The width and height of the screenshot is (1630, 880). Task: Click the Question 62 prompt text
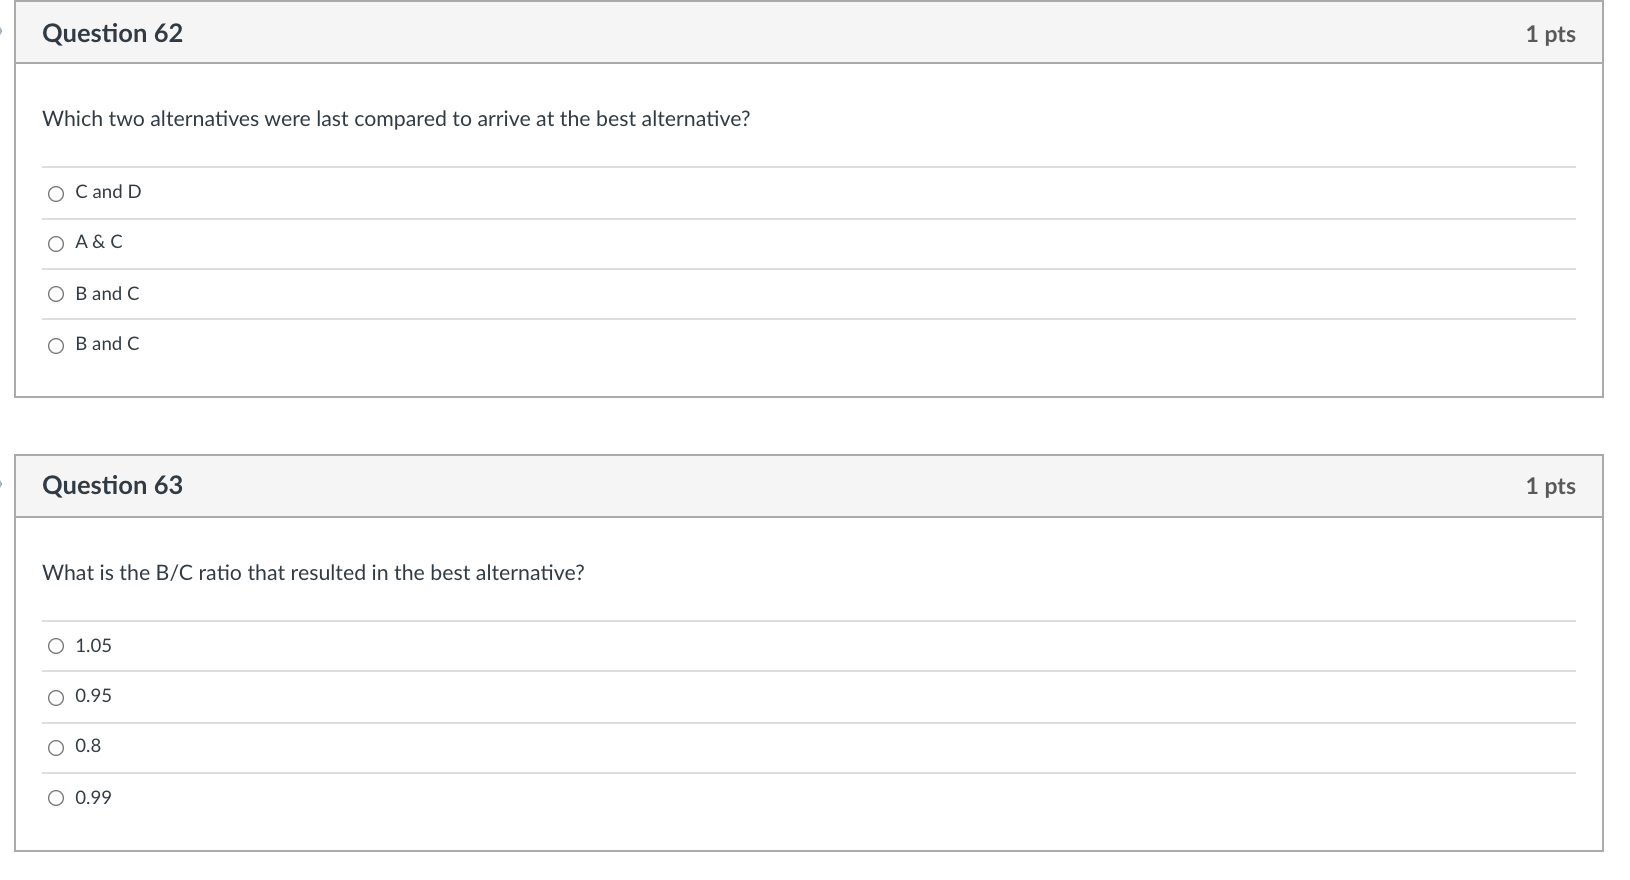(396, 118)
